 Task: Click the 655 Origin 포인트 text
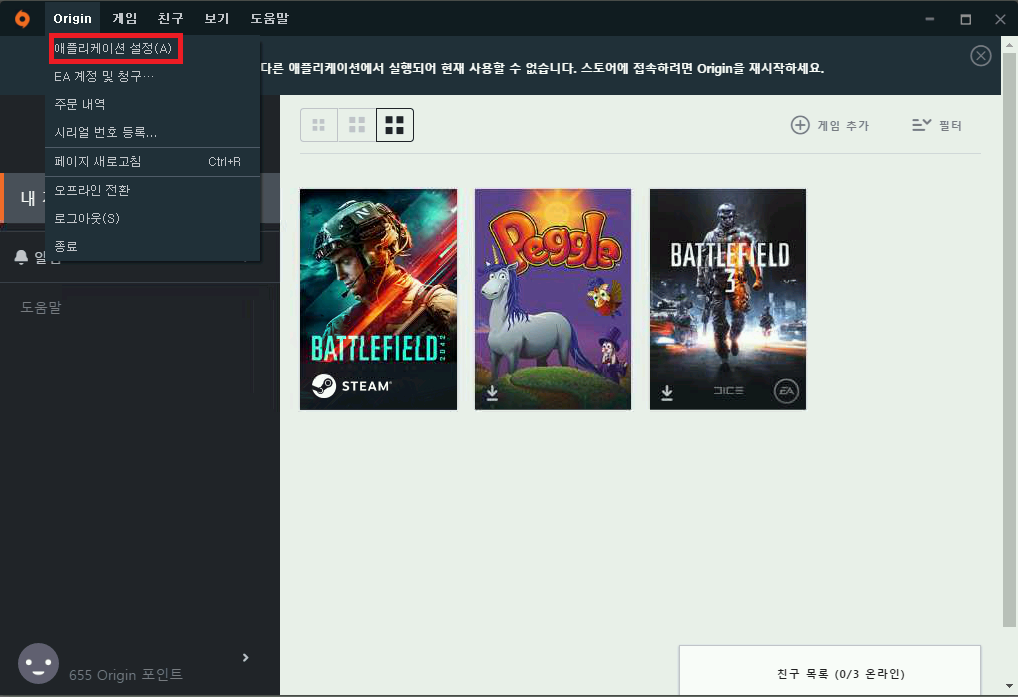pyautogui.click(x=126, y=675)
